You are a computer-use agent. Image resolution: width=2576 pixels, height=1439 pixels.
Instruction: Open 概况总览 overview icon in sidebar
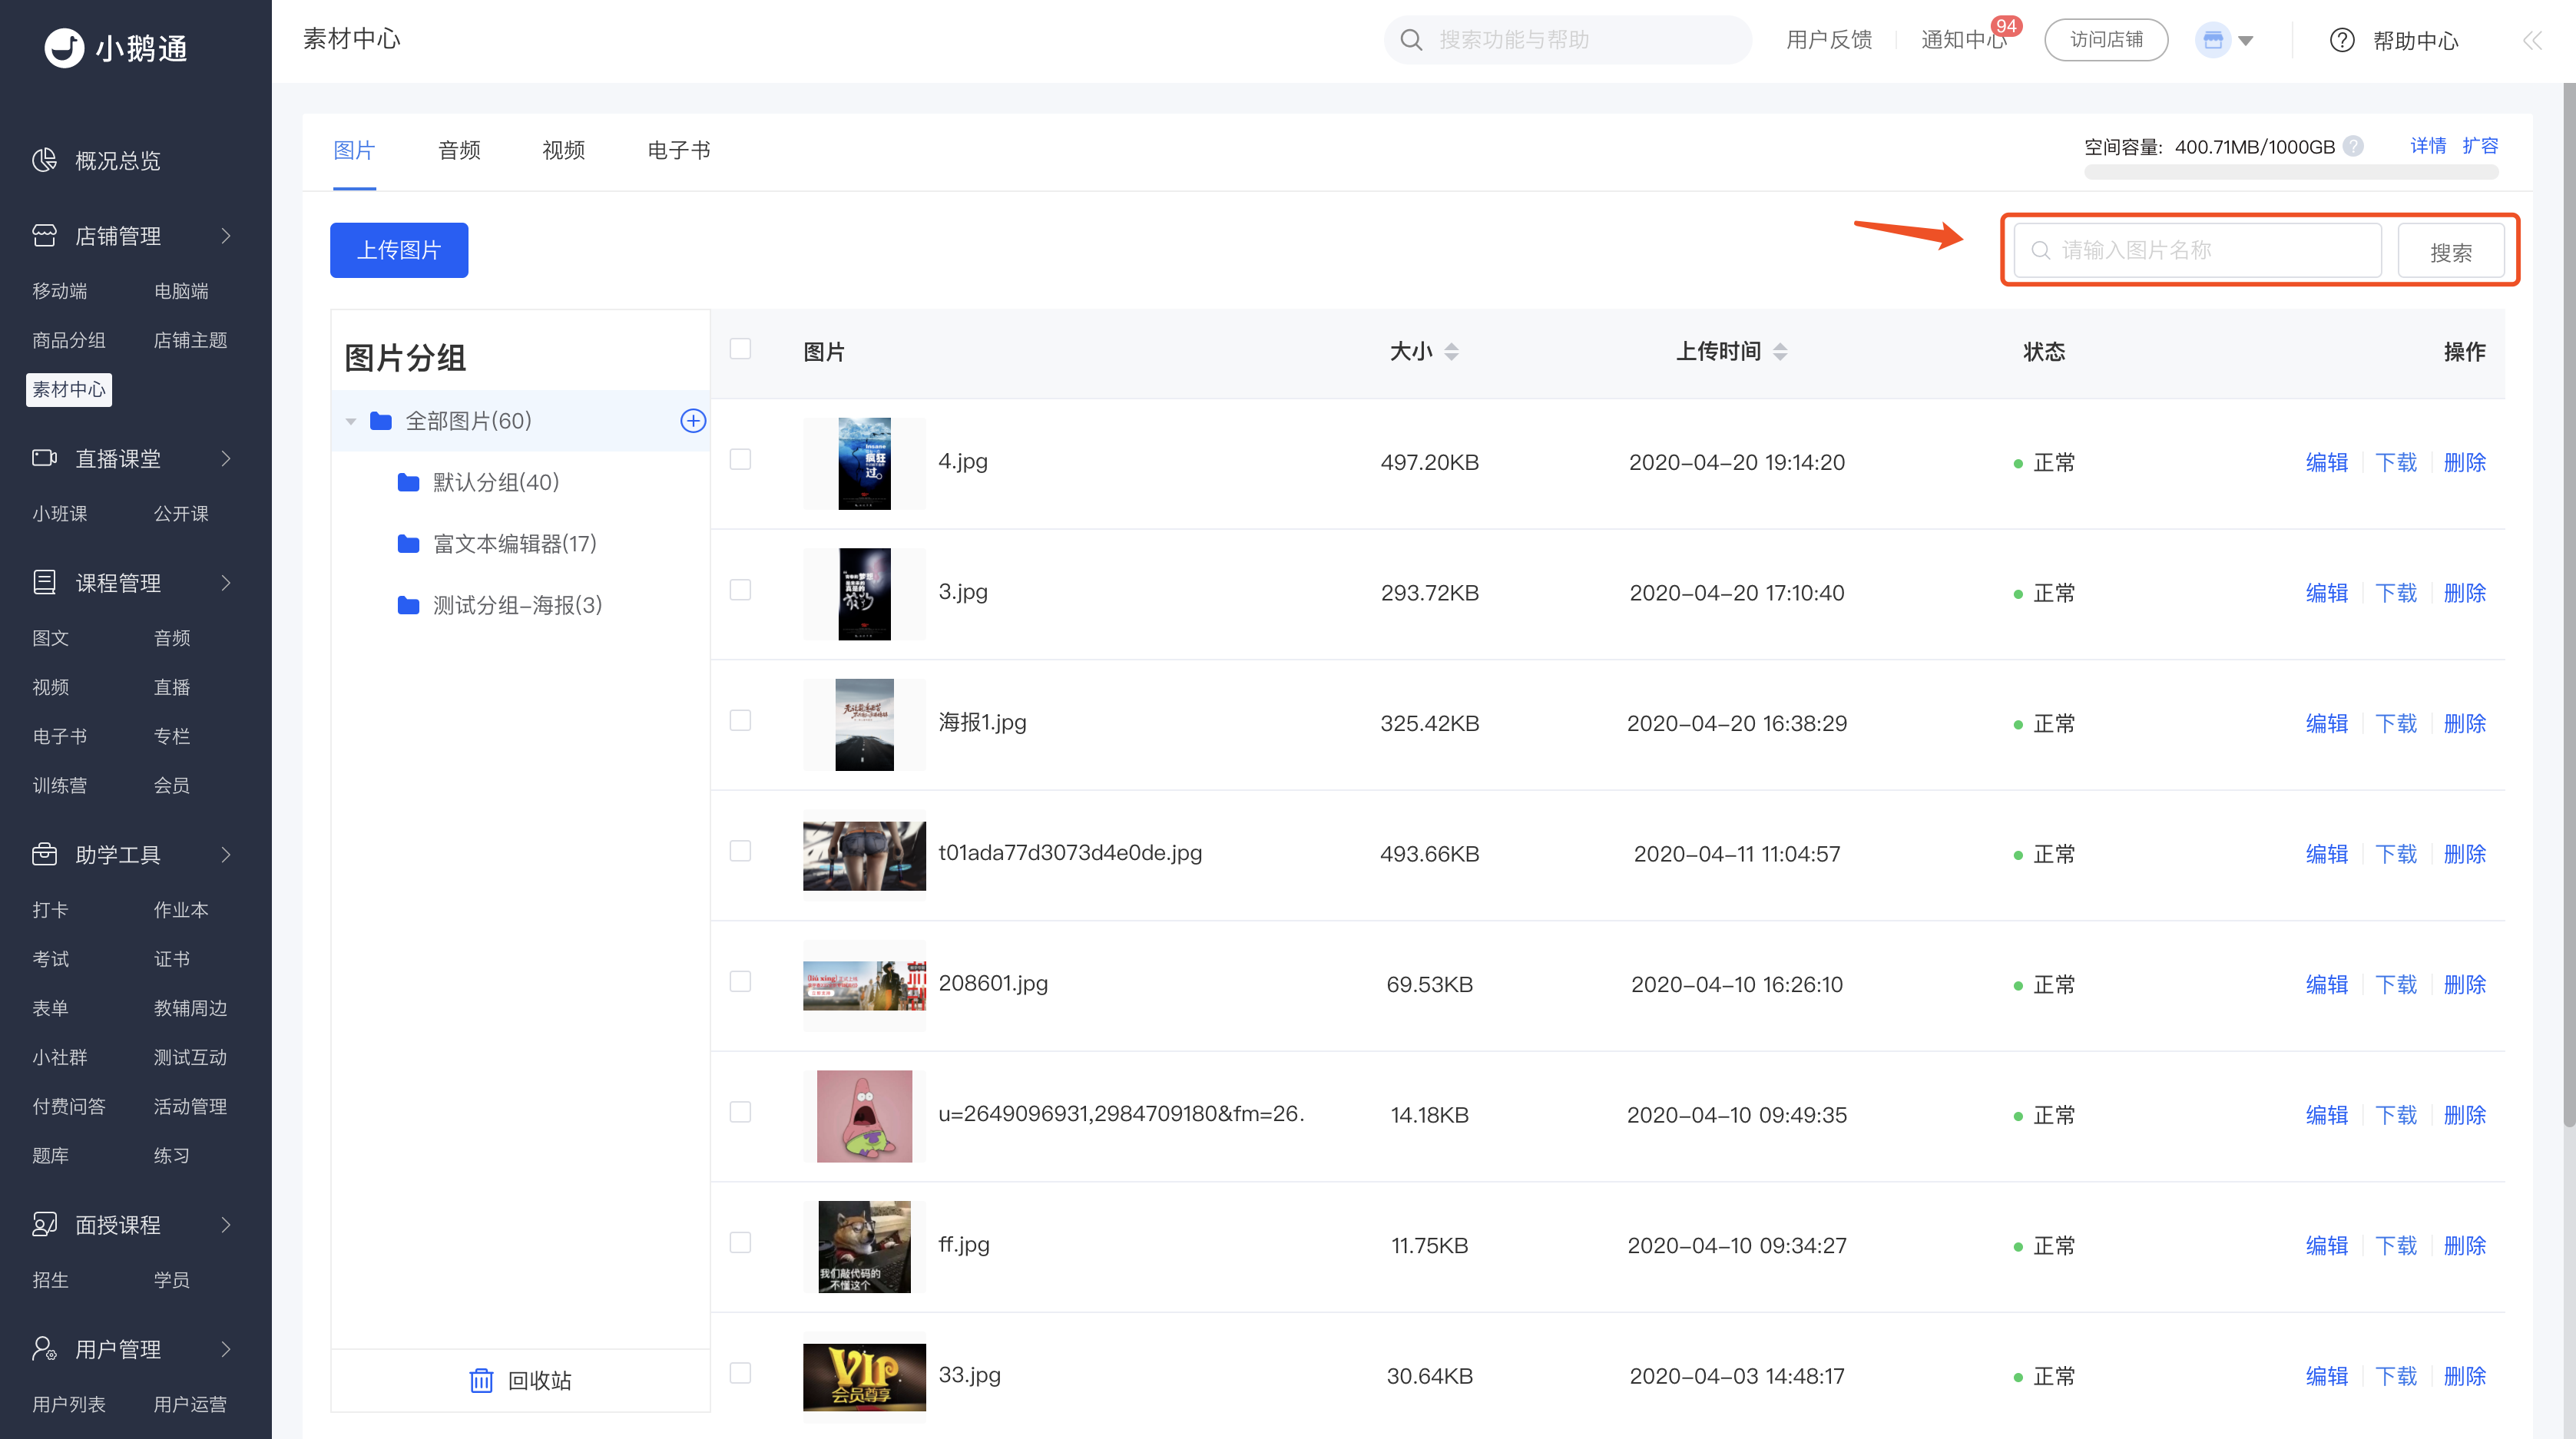tap(45, 160)
